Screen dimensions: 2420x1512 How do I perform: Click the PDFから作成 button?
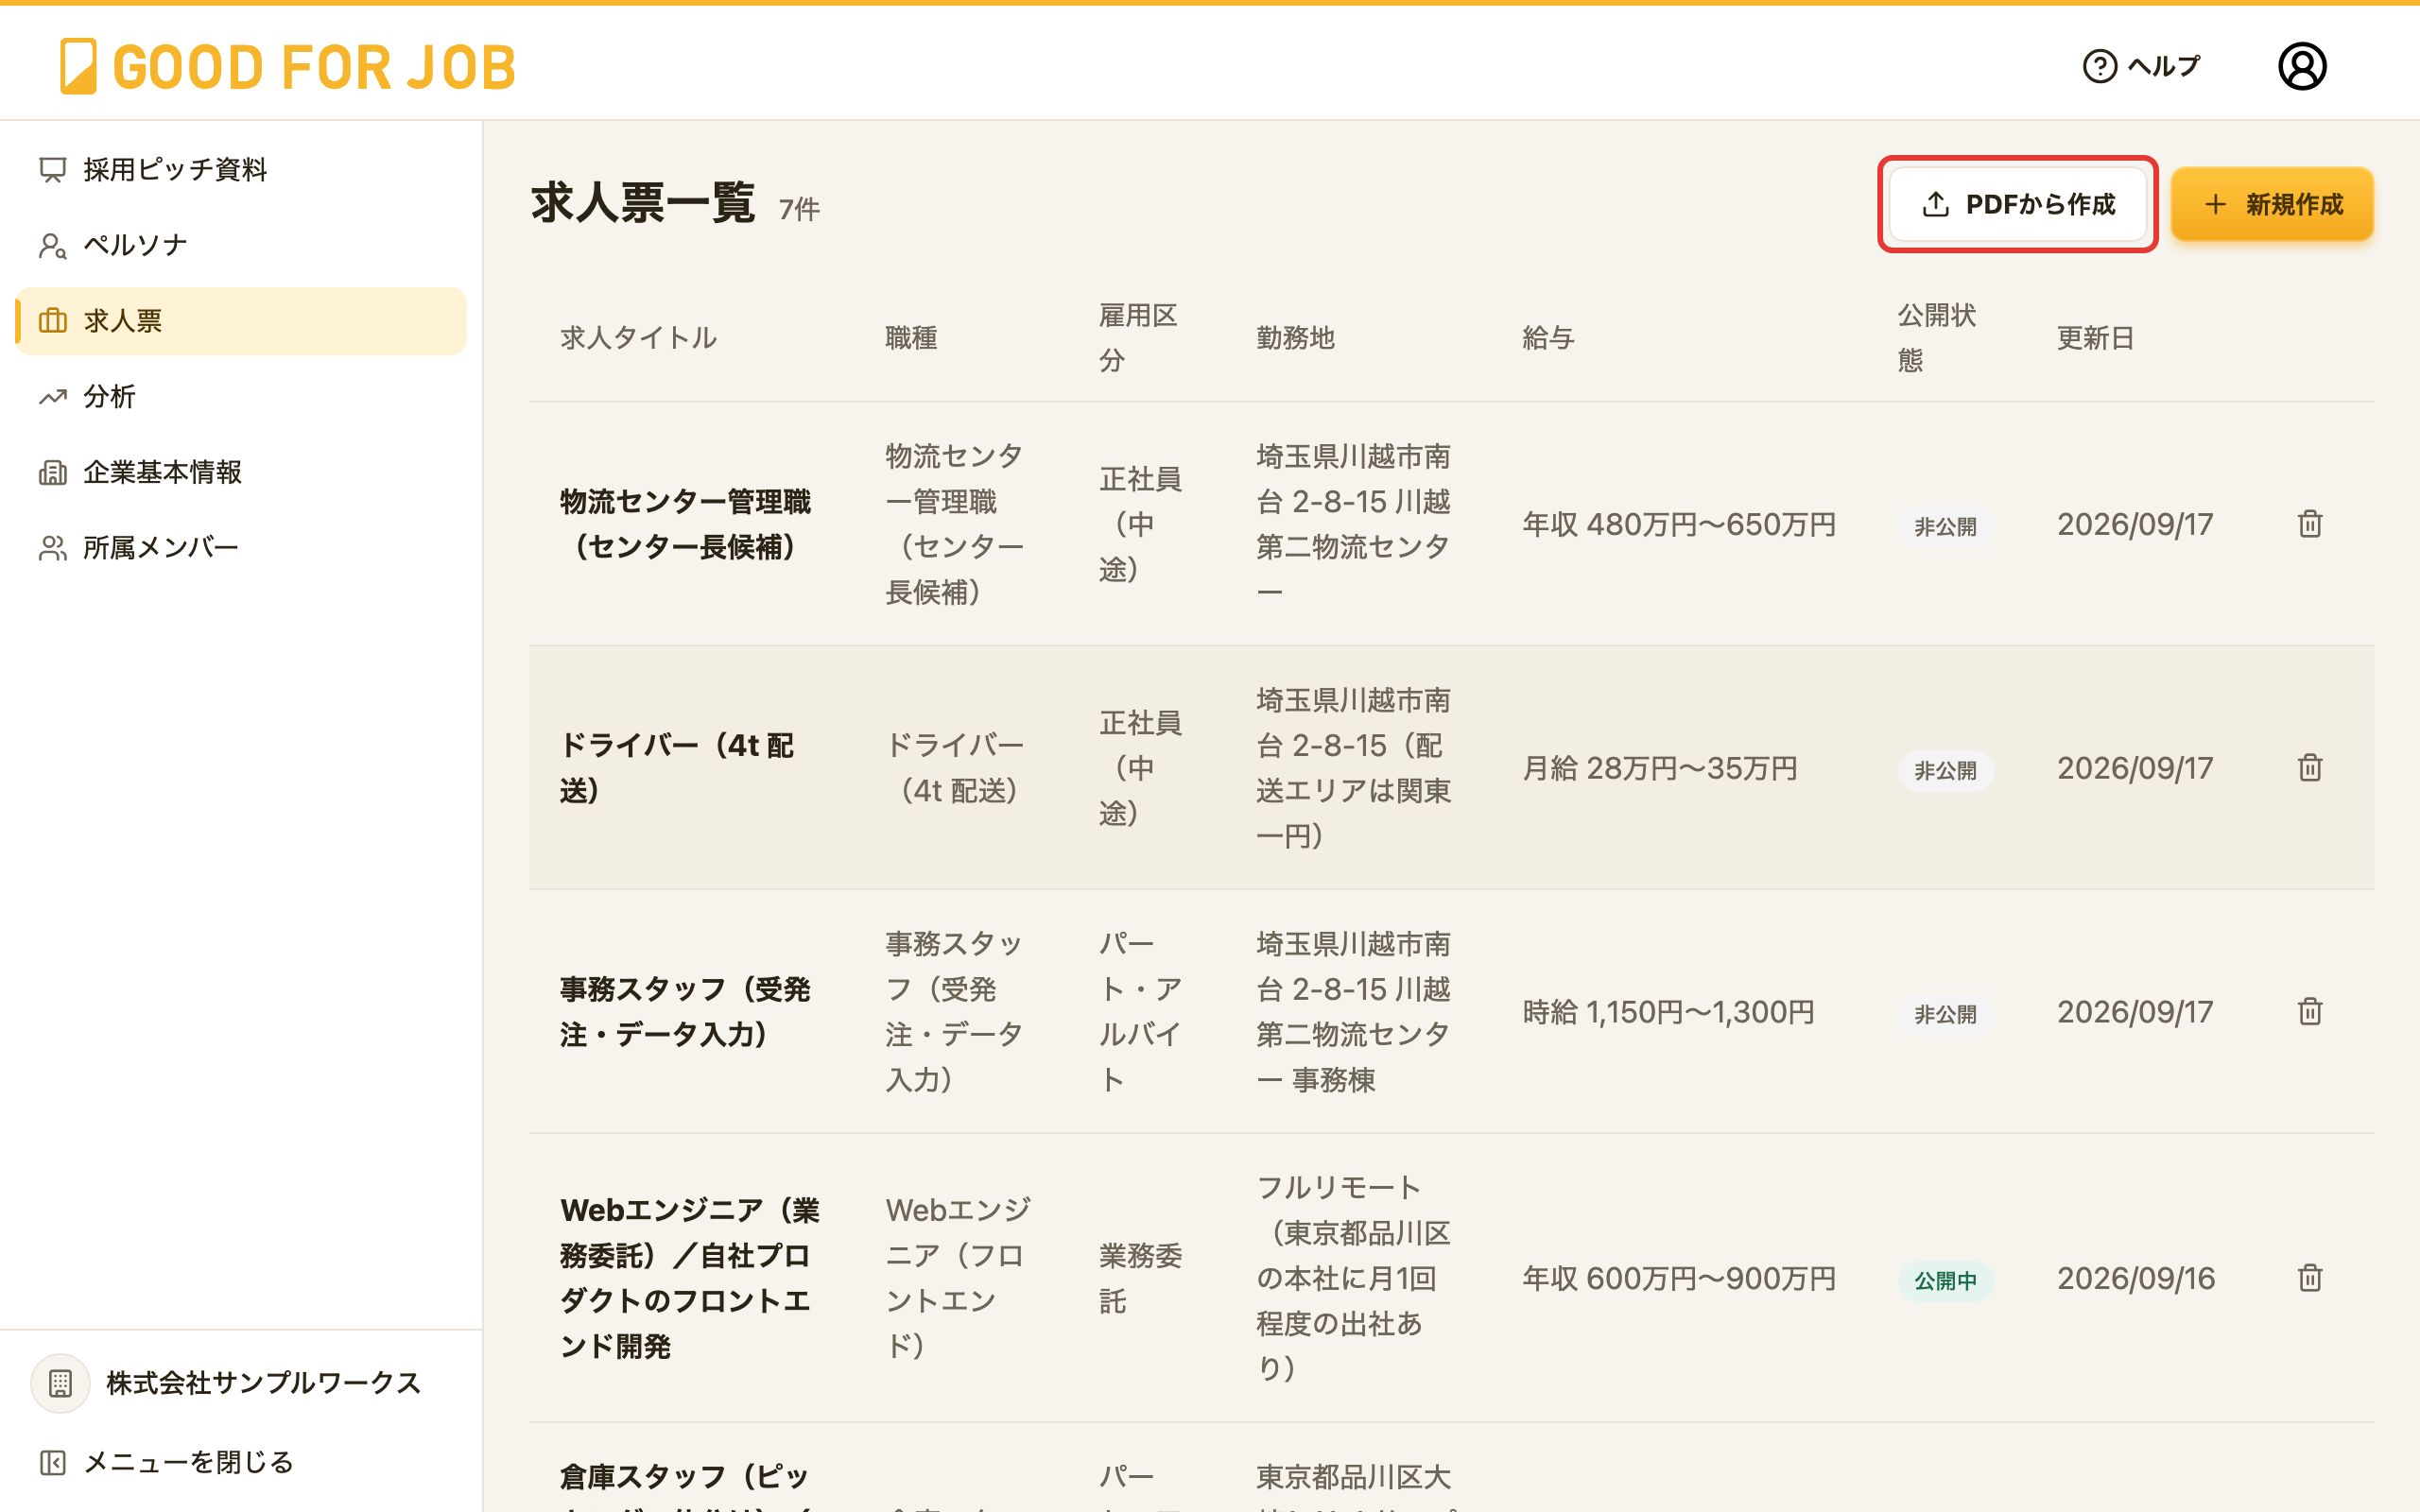coord(2018,204)
